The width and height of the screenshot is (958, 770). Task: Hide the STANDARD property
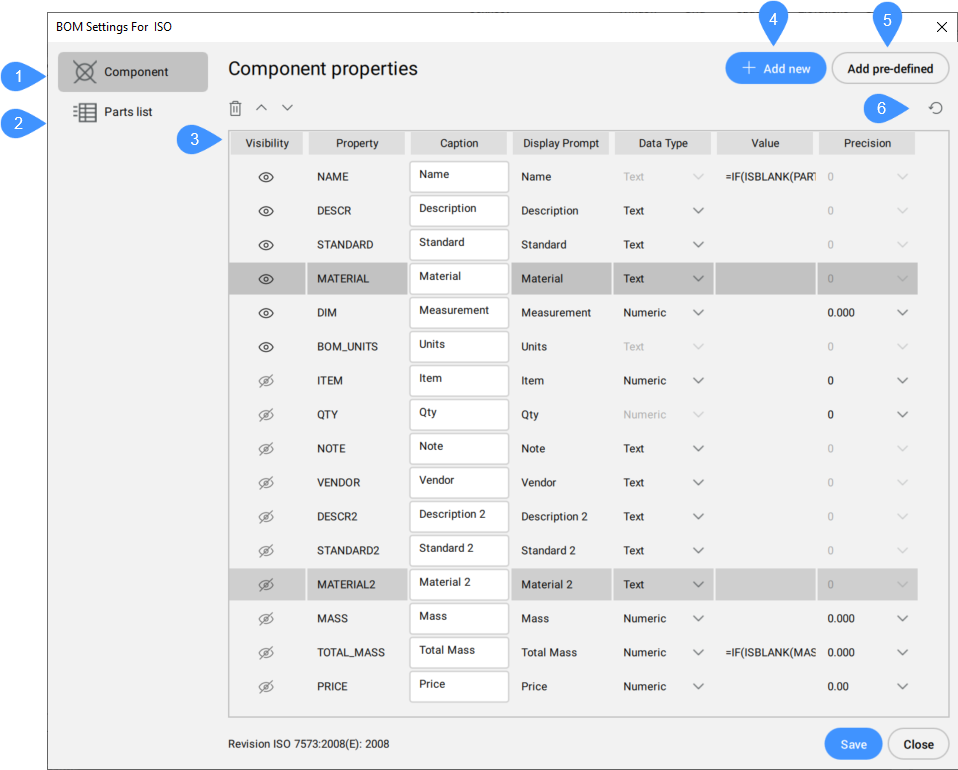266,245
